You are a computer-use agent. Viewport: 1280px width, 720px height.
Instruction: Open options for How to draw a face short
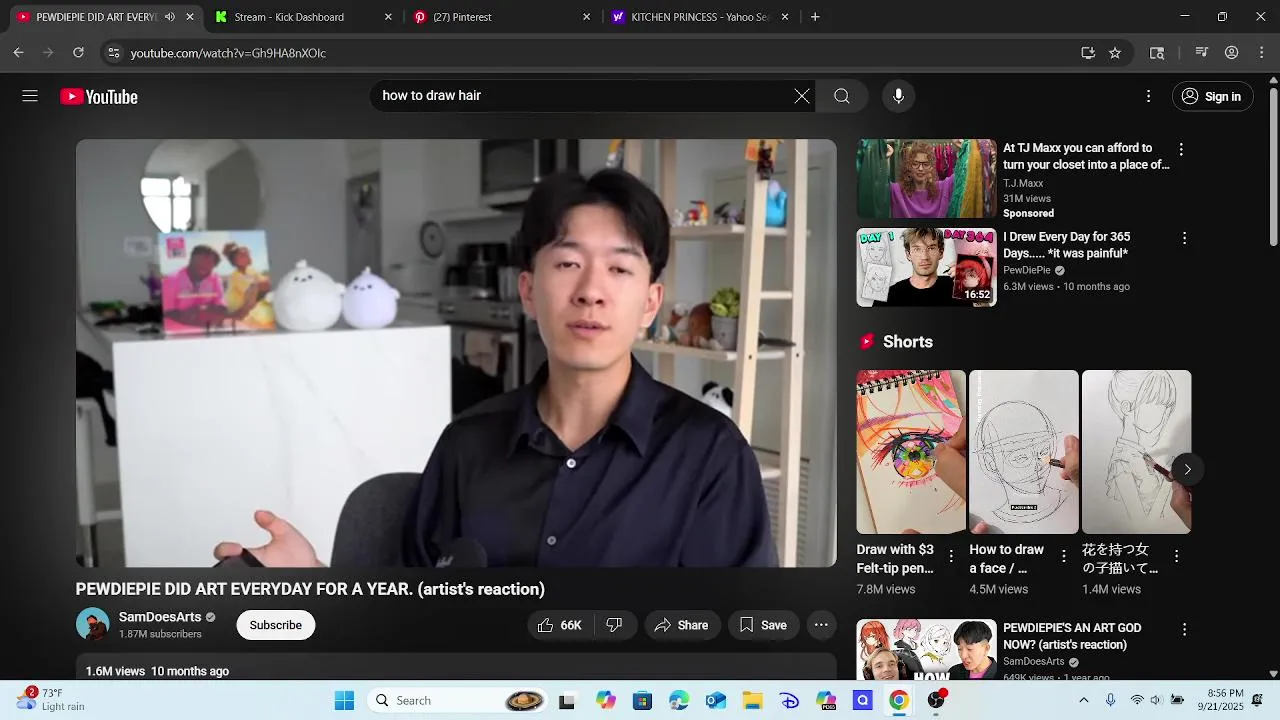1064,555
